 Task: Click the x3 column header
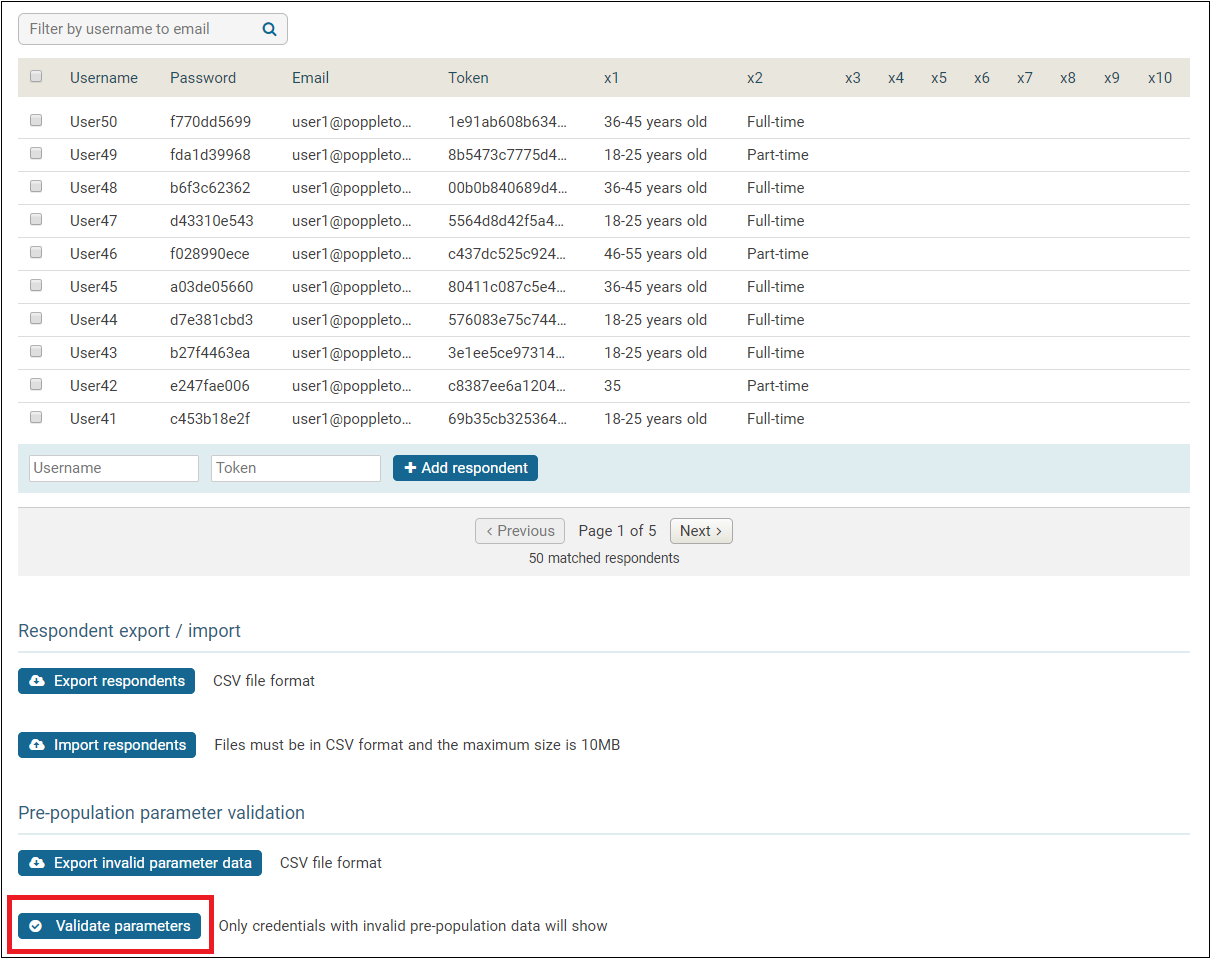(853, 78)
